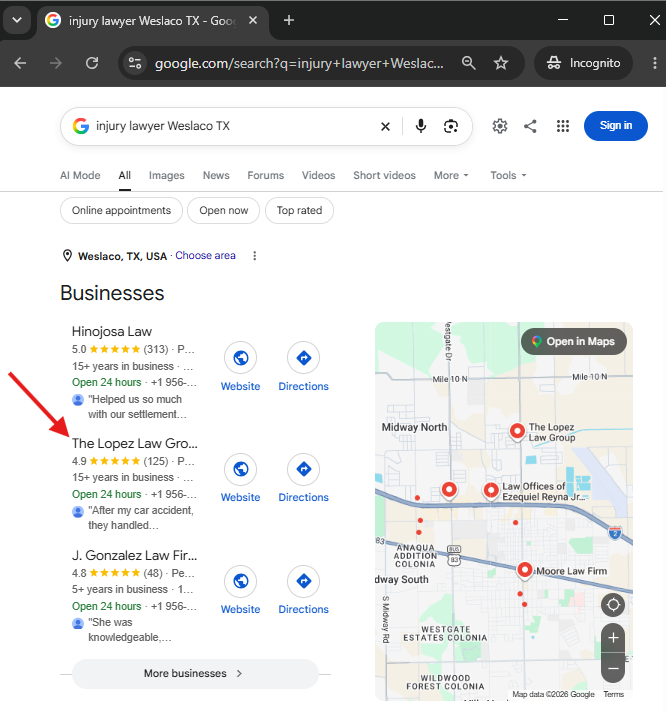The height and width of the screenshot is (713, 666).
Task: Open The Lopez Law Group listing
Action: coord(135,443)
